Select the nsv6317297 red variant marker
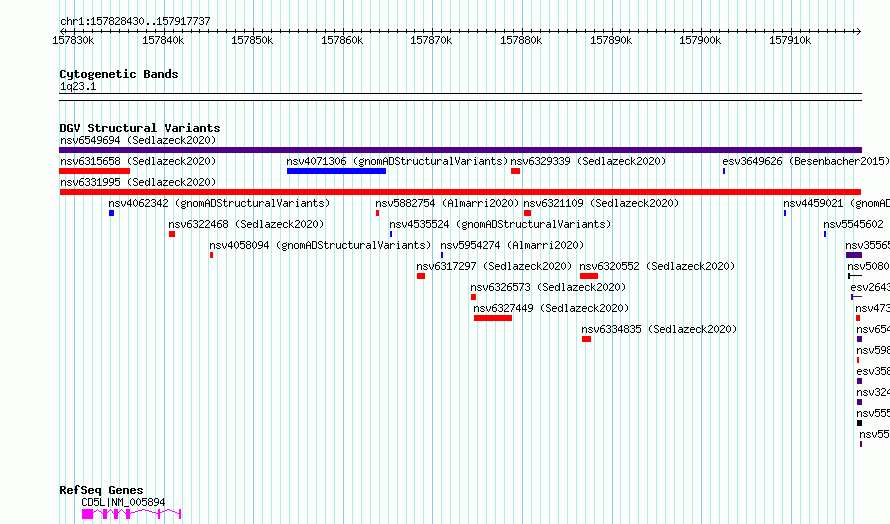Viewport: 890px width, 524px height. (x=421, y=276)
